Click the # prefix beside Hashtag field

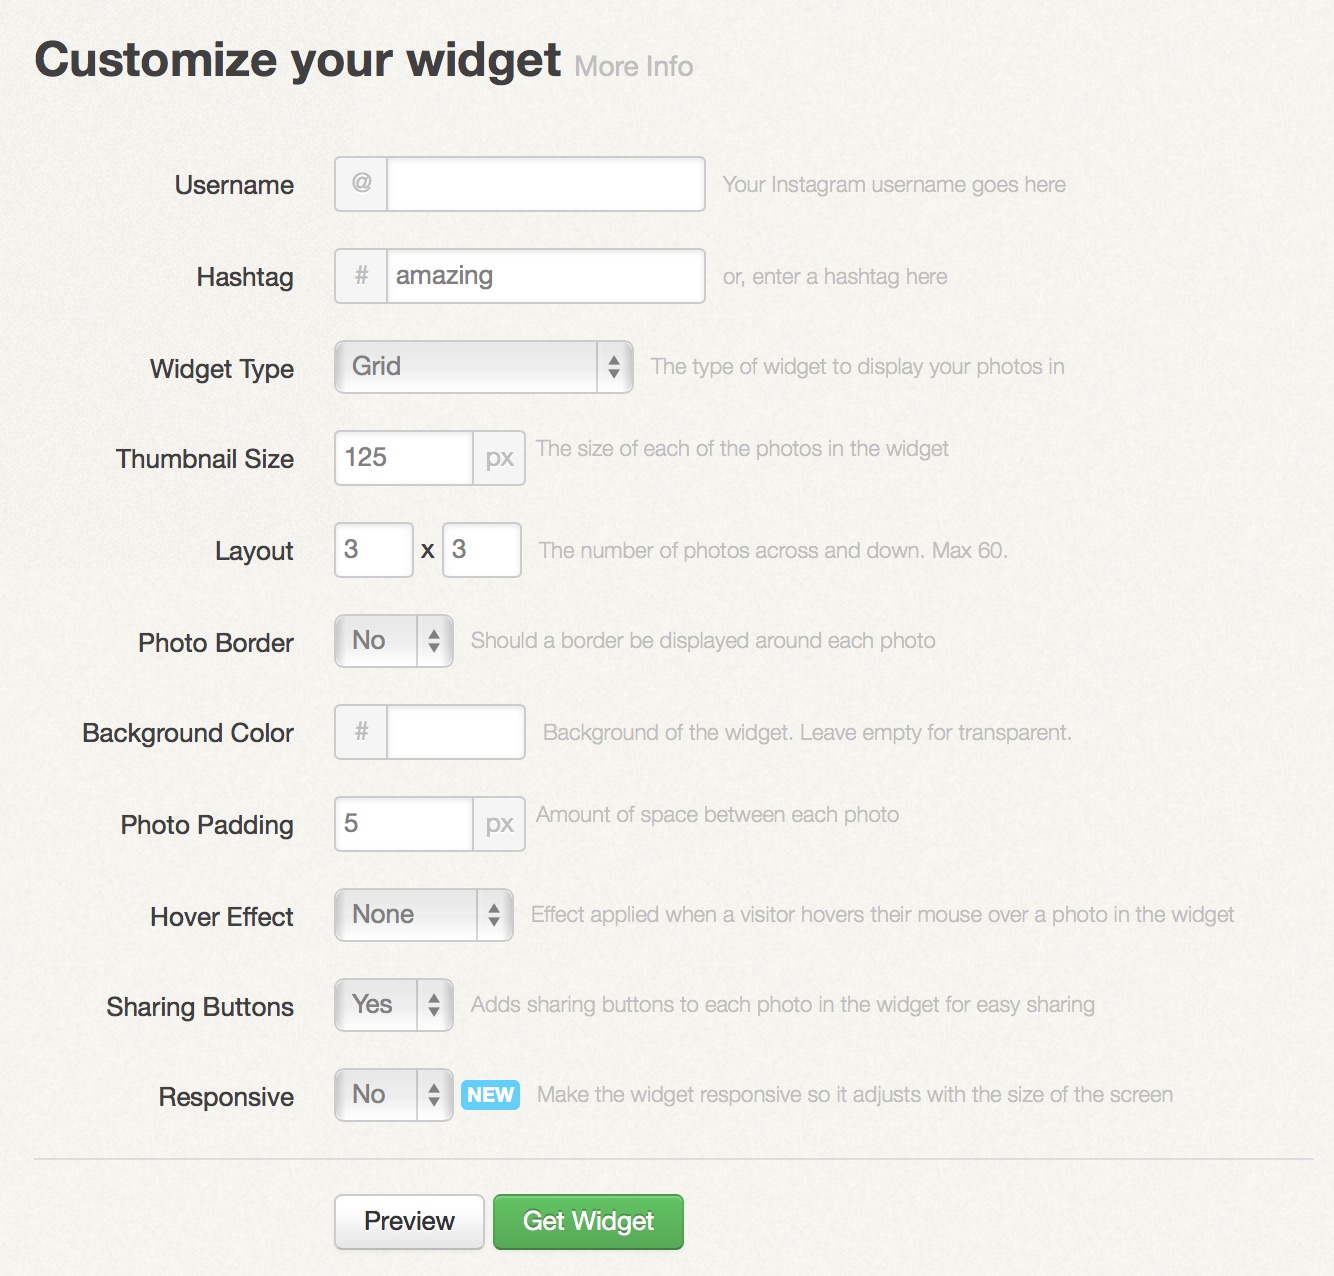tap(361, 276)
